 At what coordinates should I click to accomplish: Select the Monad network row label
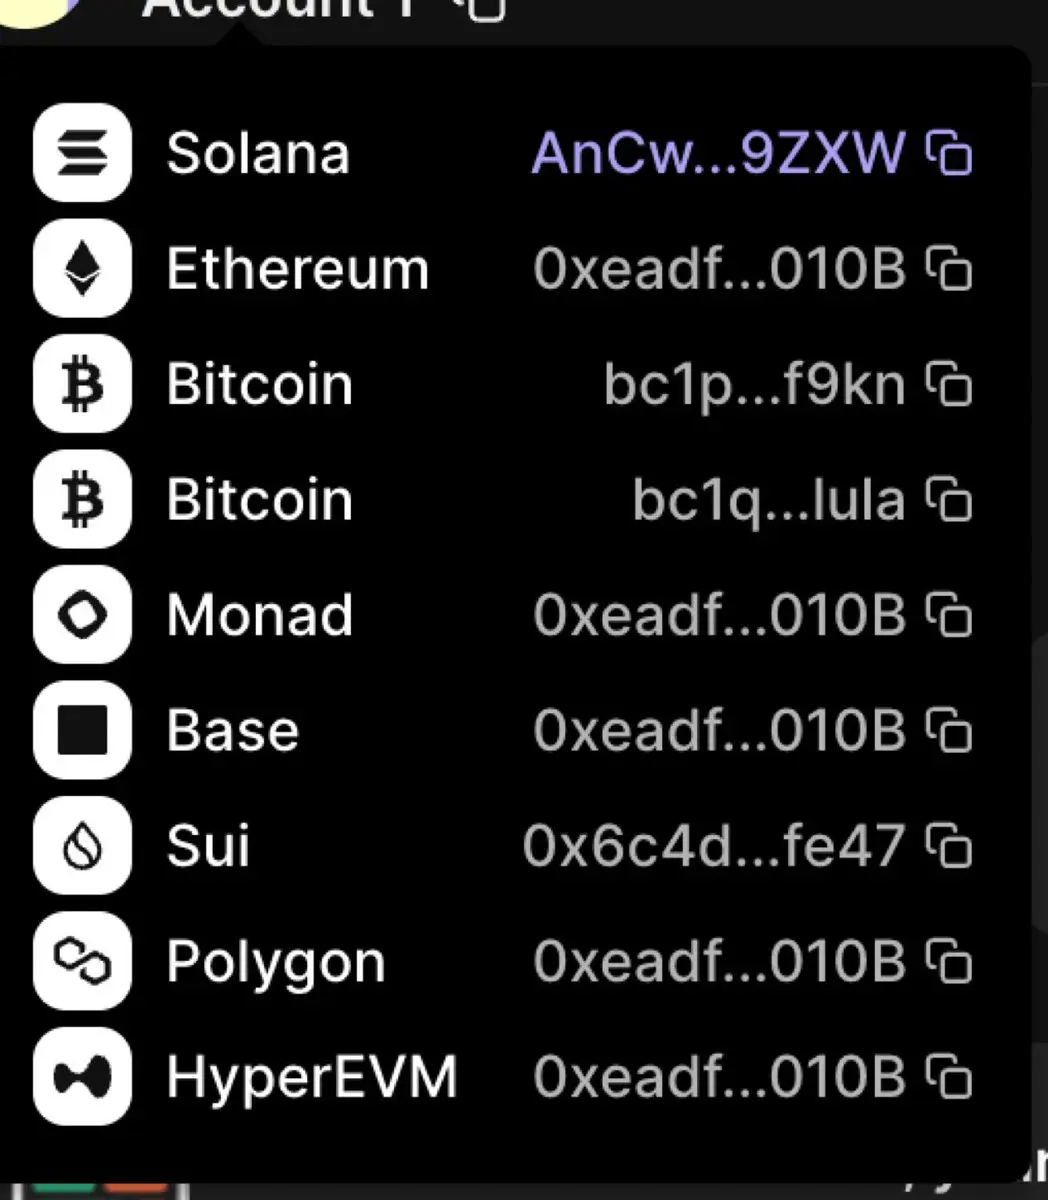[260, 614]
